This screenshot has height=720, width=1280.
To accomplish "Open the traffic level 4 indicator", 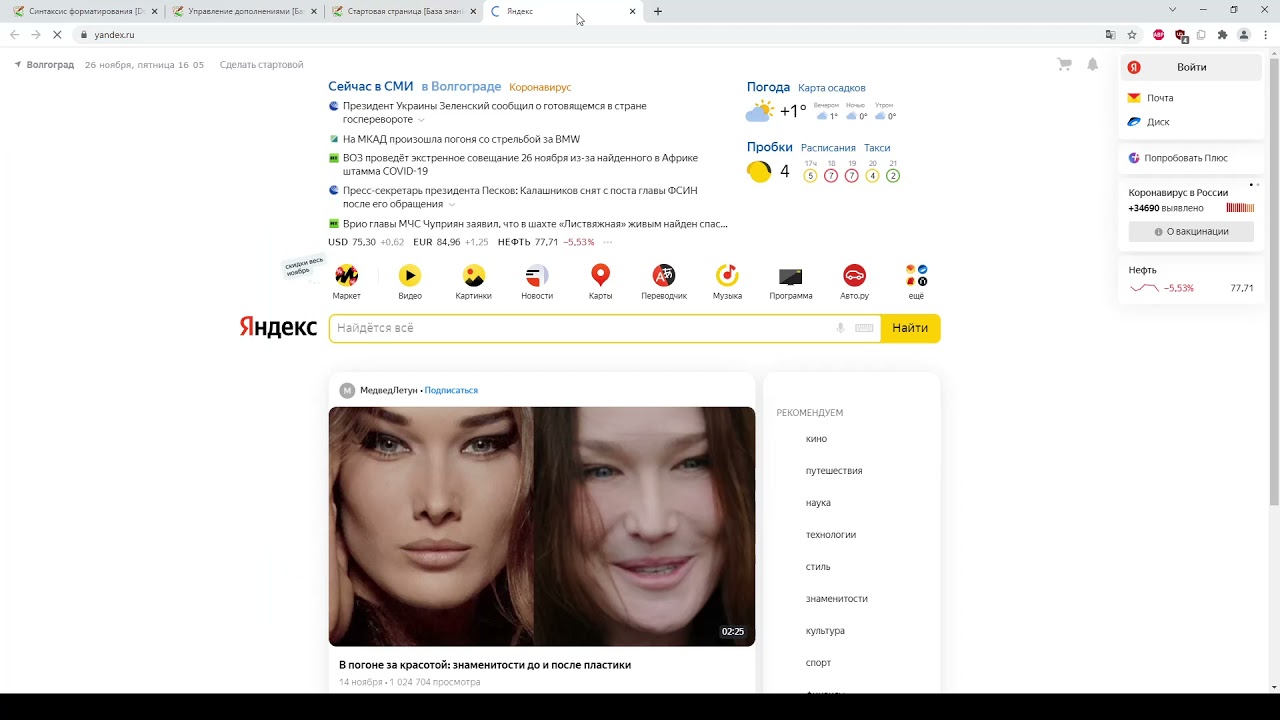I will click(x=768, y=172).
